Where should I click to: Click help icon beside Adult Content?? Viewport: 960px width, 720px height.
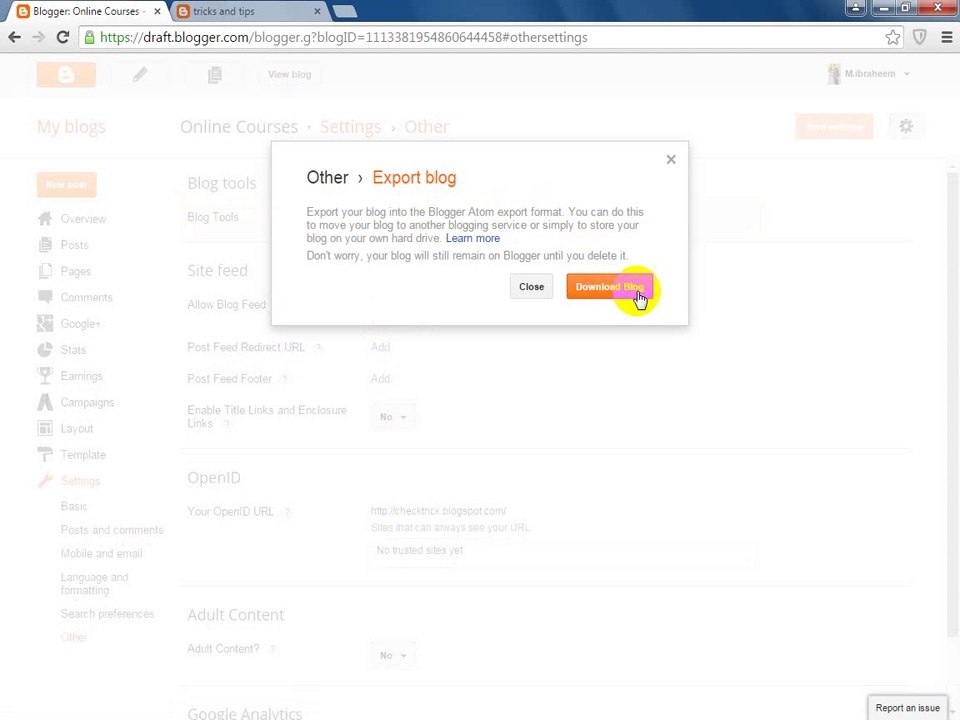pos(273,649)
